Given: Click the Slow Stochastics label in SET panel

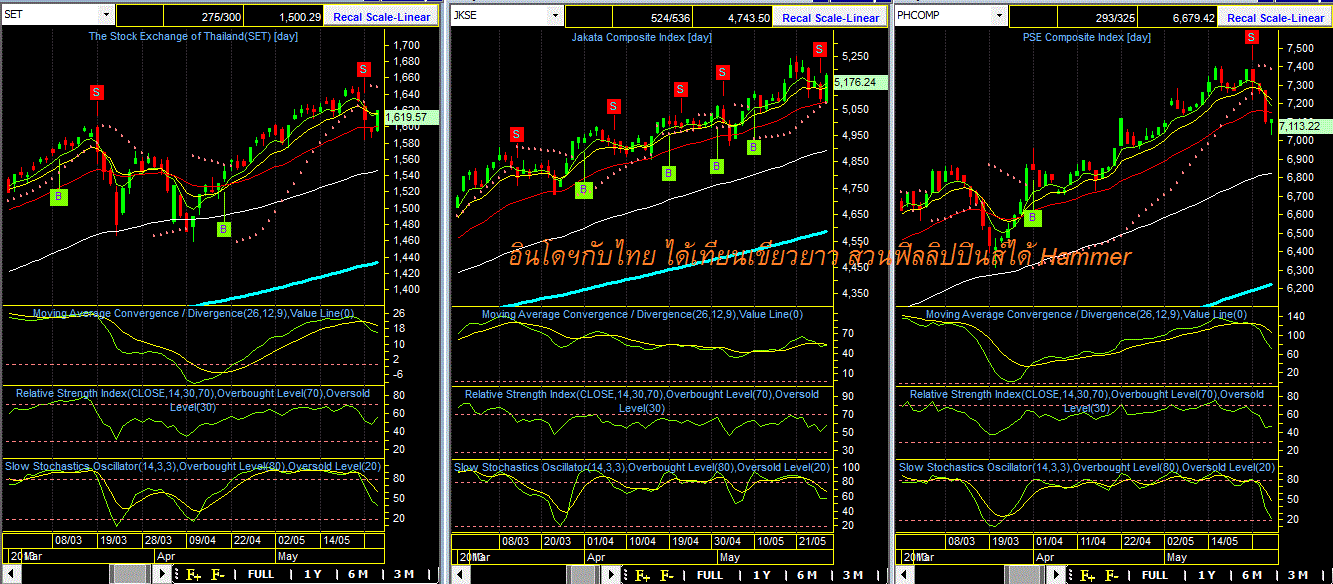Looking at the screenshot, I should pyautogui.click(x=193, y=467).
